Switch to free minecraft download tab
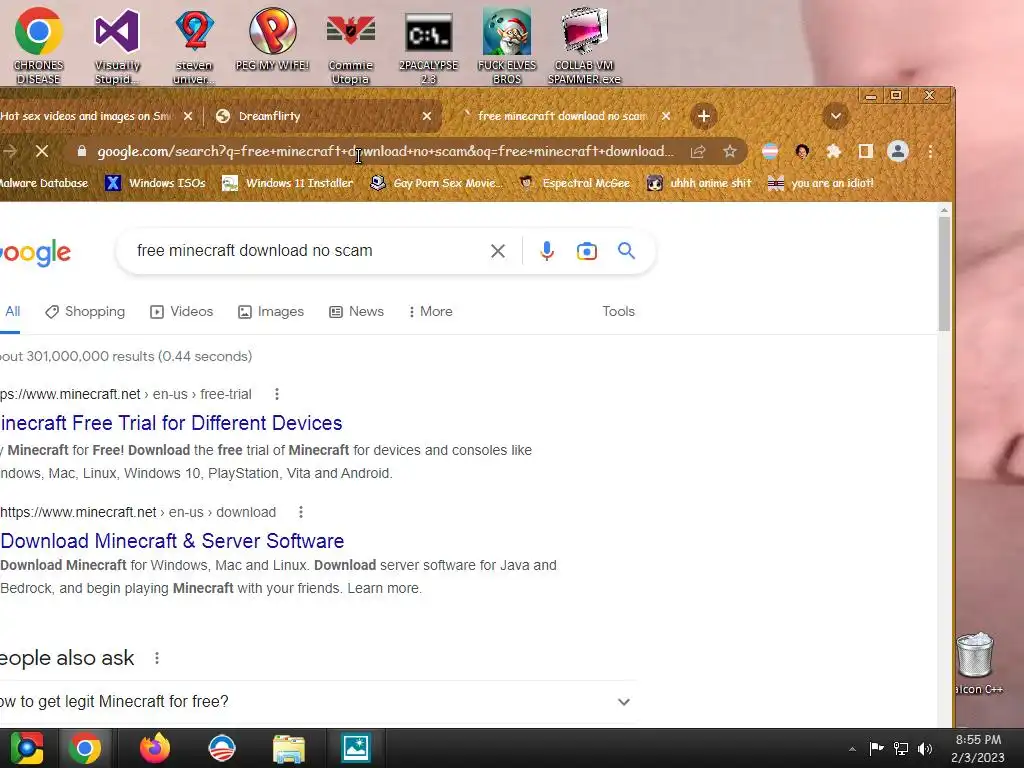This screenshot has height=768, width=1024. 562,116
